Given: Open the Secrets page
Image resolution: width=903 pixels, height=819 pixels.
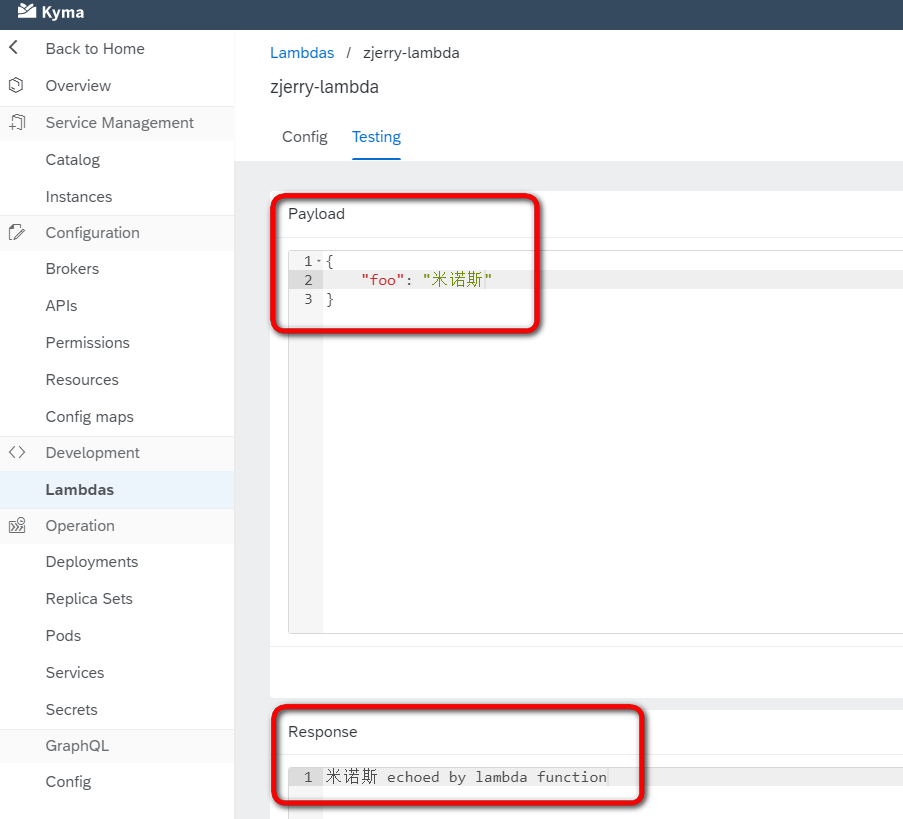Looking at the screenshot, I should coord(71,710).
